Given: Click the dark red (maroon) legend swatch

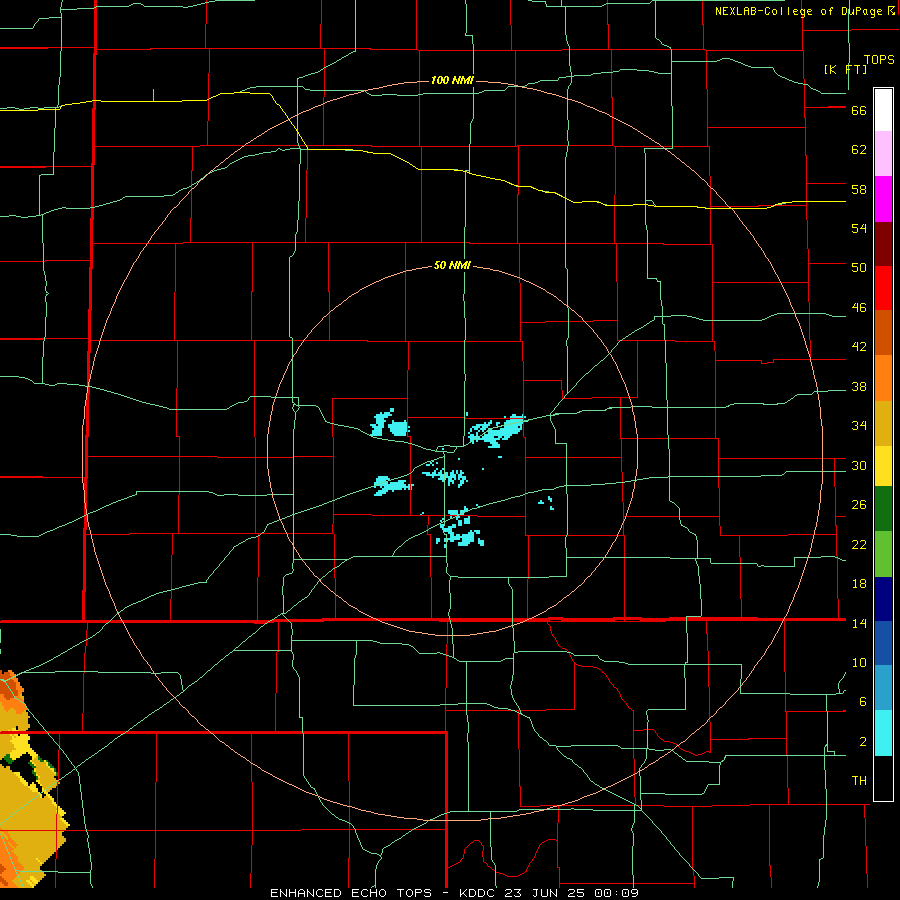Looking at the screenshot, I should pyautogui.click(x=883, y=244).
